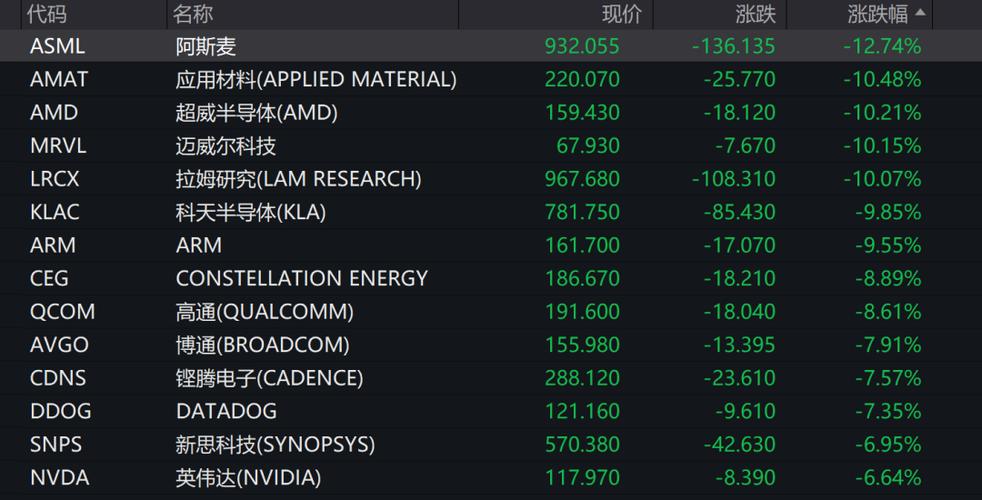The image size is (982, 500).
Task: Click AMAT percent change -10.48%
Action: 882,80
